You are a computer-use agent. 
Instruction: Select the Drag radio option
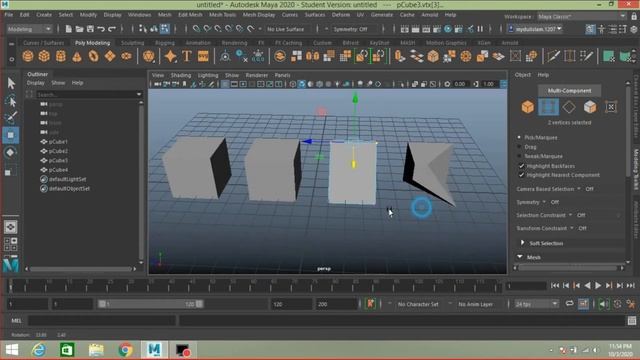[x=519, y=147]
